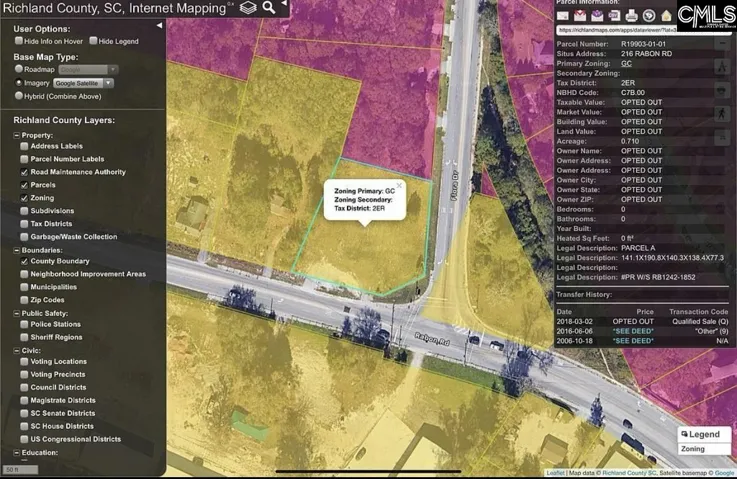The width and height of the screenshot is (737, 479).
Task: Export parcel data as CSV icon
Action: (x=614, y=16)
